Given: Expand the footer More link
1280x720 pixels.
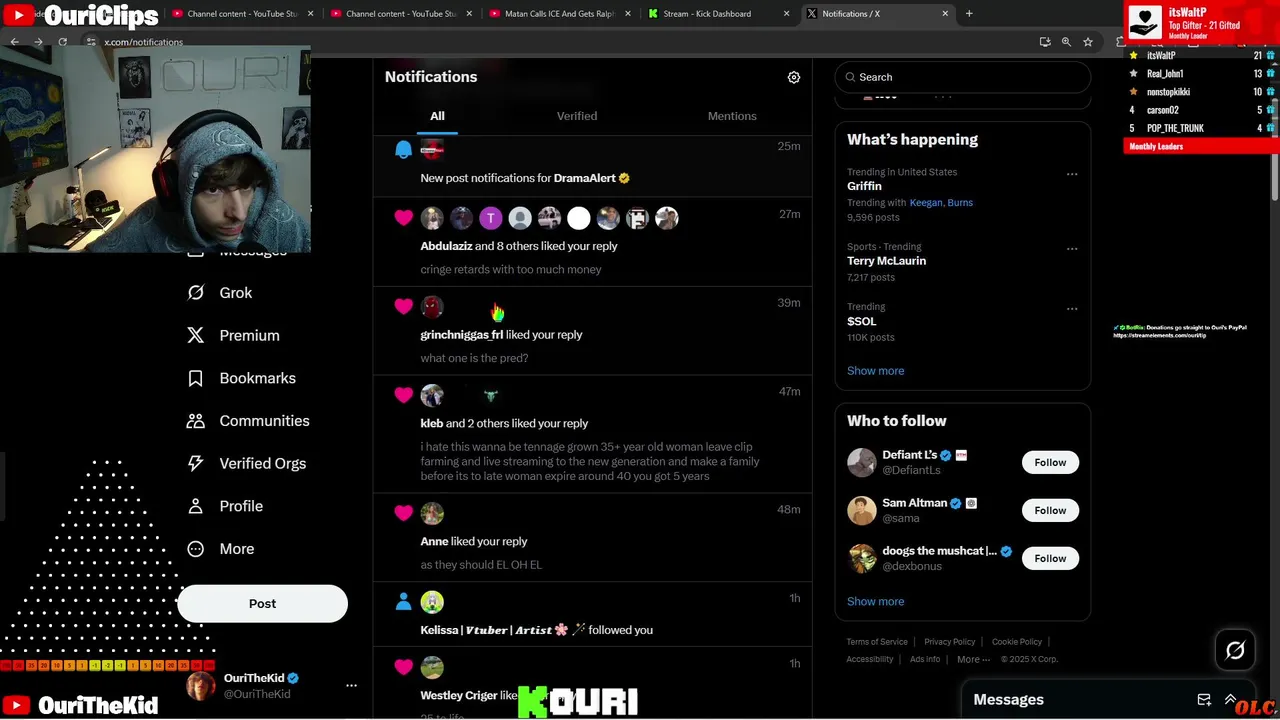Looking at the screenshot, I should click(x=973, y=660).
